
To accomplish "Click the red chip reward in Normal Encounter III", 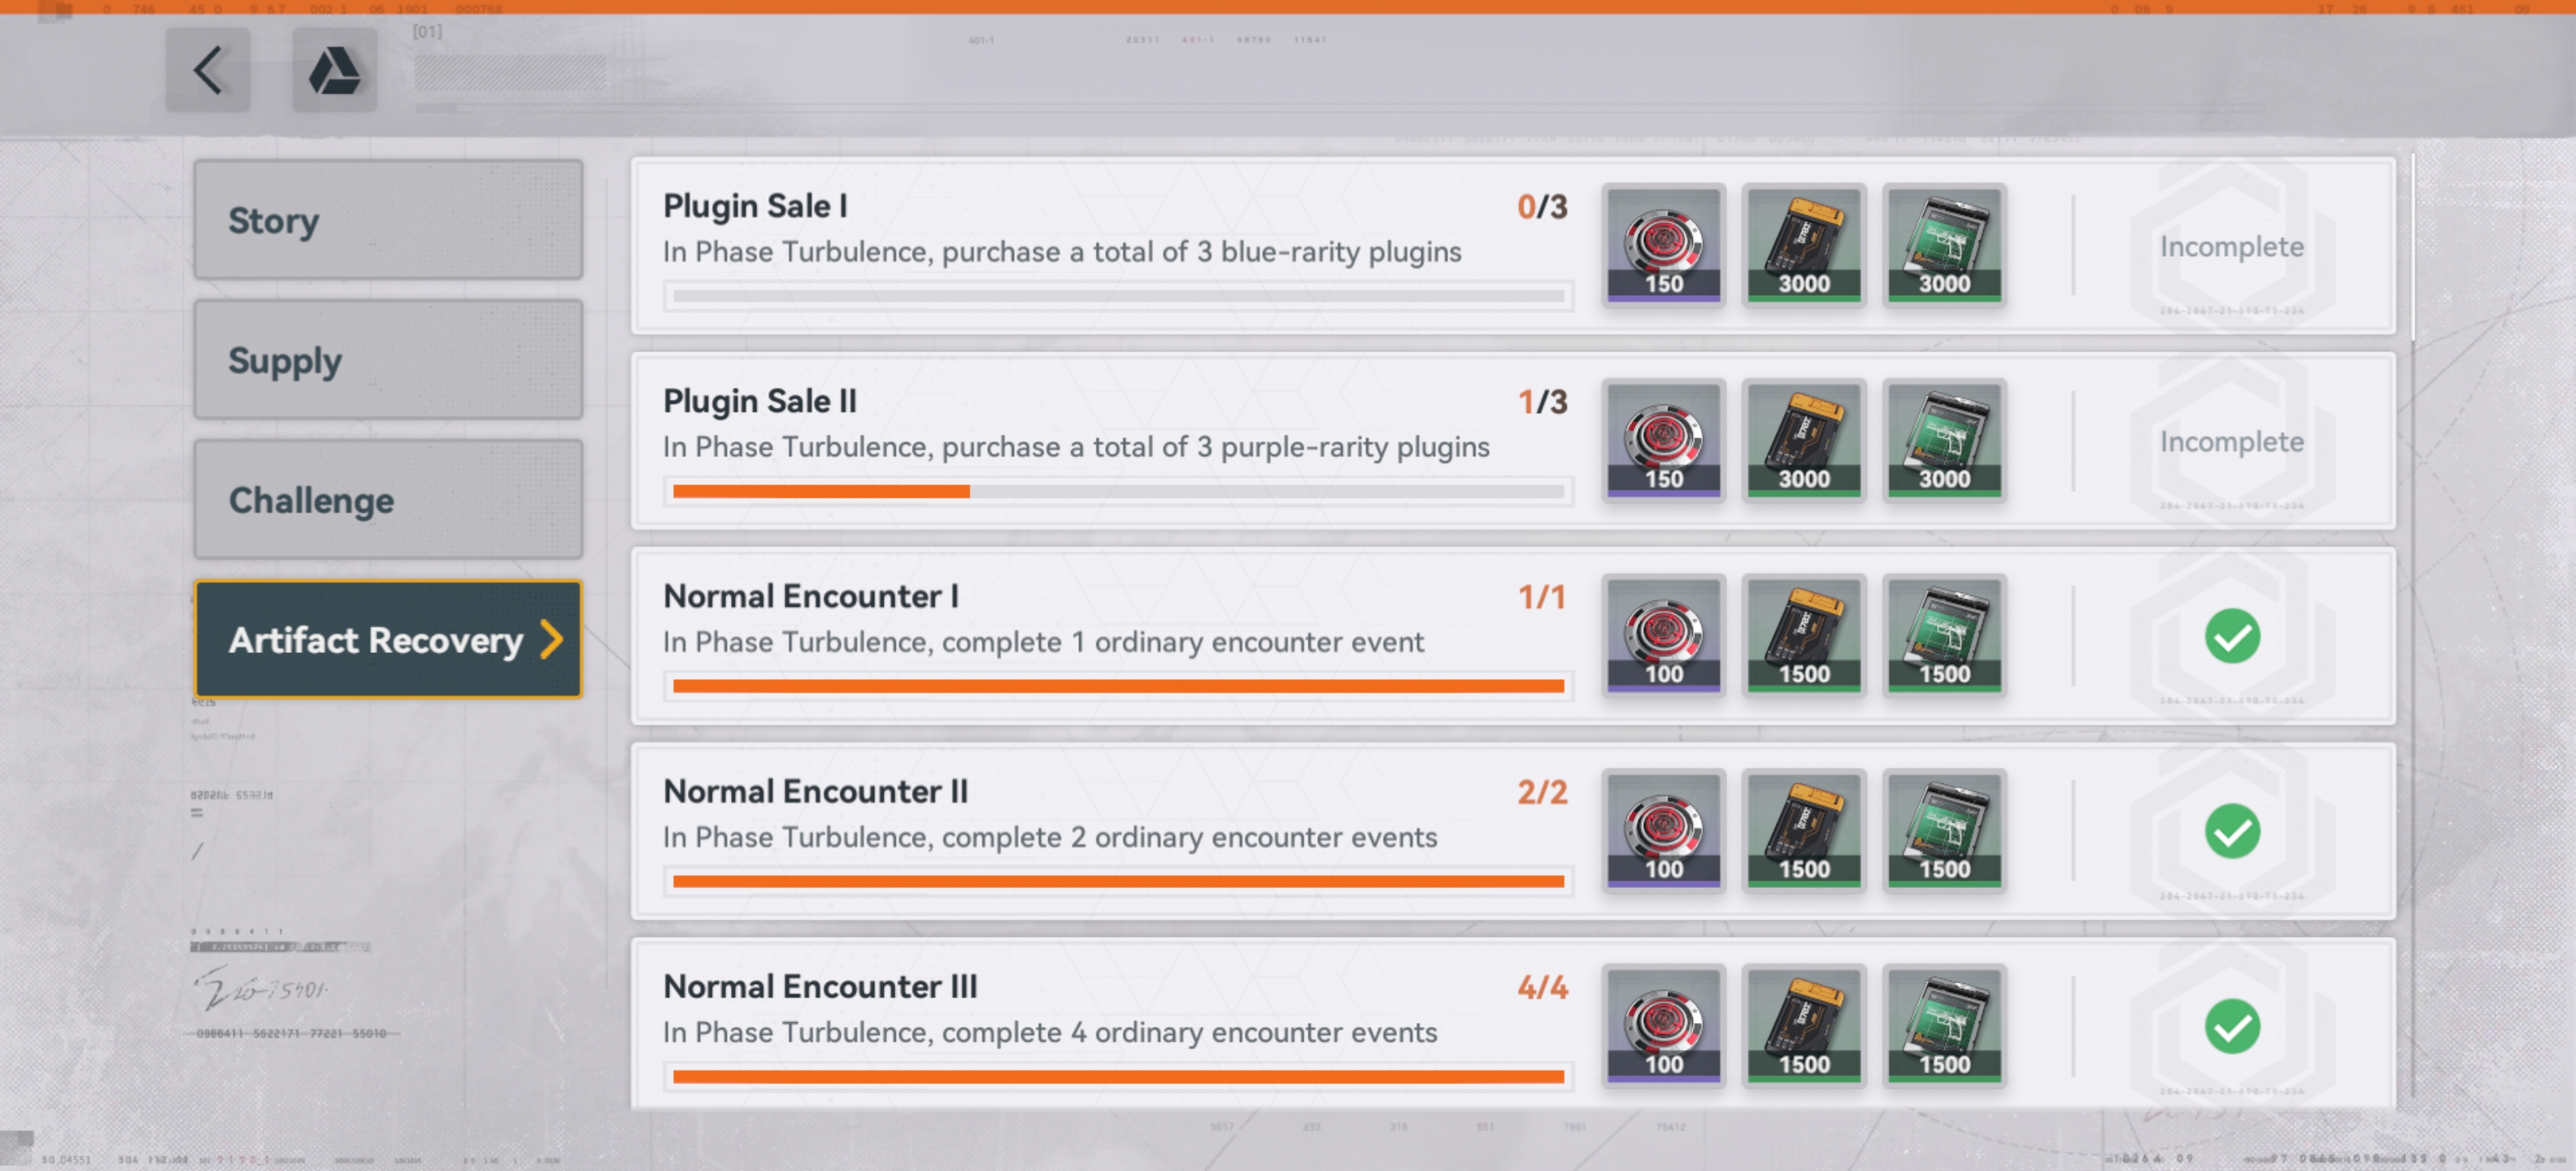I will 1663,1025.
